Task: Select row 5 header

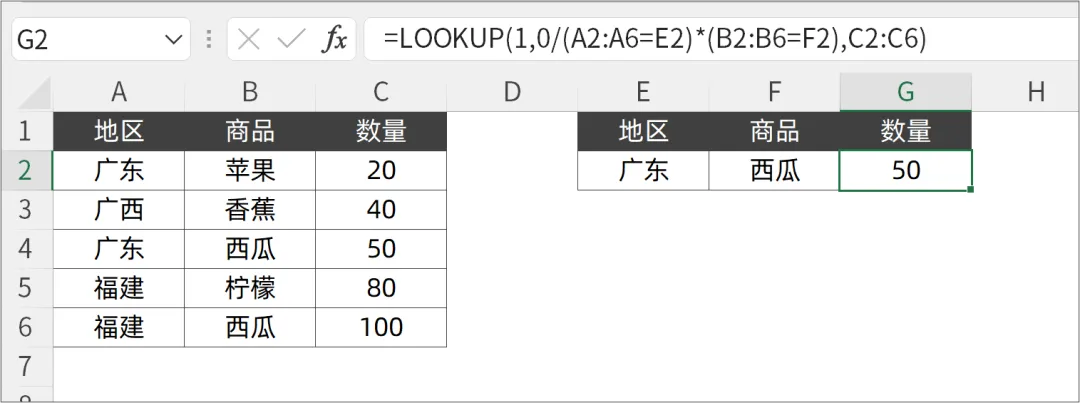Action: click(26, 289)
